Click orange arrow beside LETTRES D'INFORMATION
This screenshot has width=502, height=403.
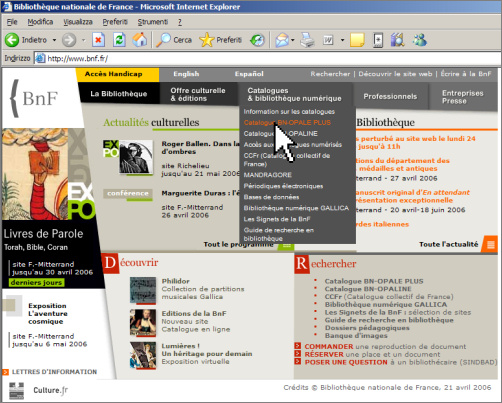pyautogui.click(x=5, y=372)
